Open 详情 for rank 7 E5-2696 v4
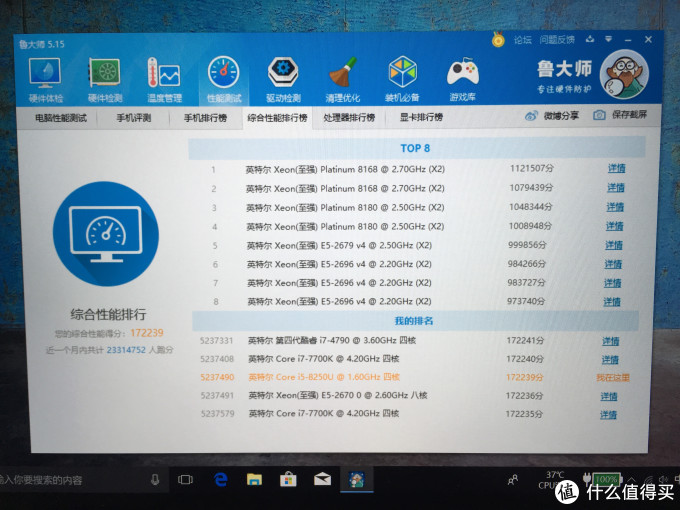 612,283
